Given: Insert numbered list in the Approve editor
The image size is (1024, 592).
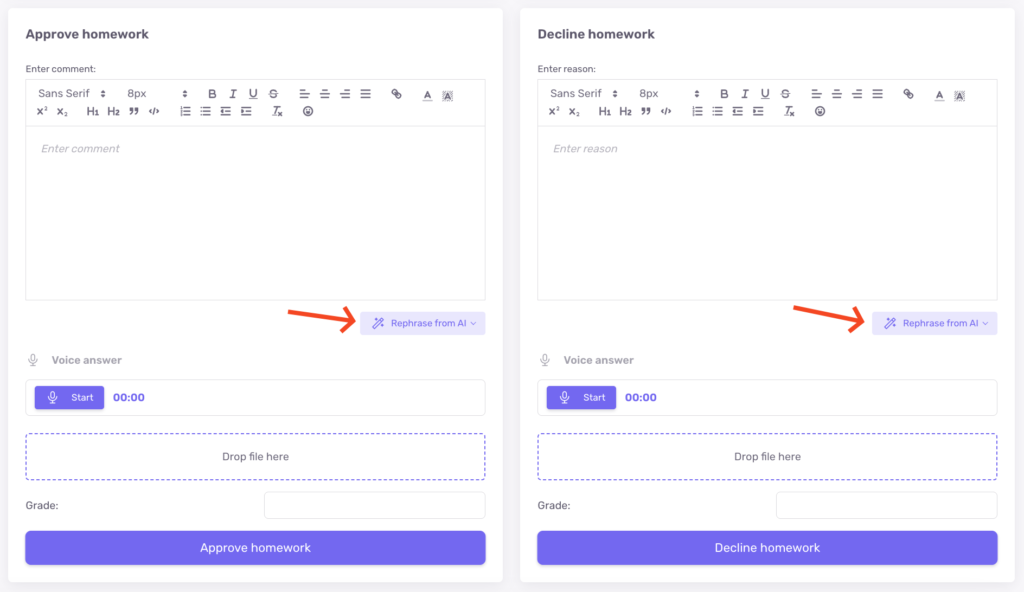Looking at the screenshot, I should (185, 111).
